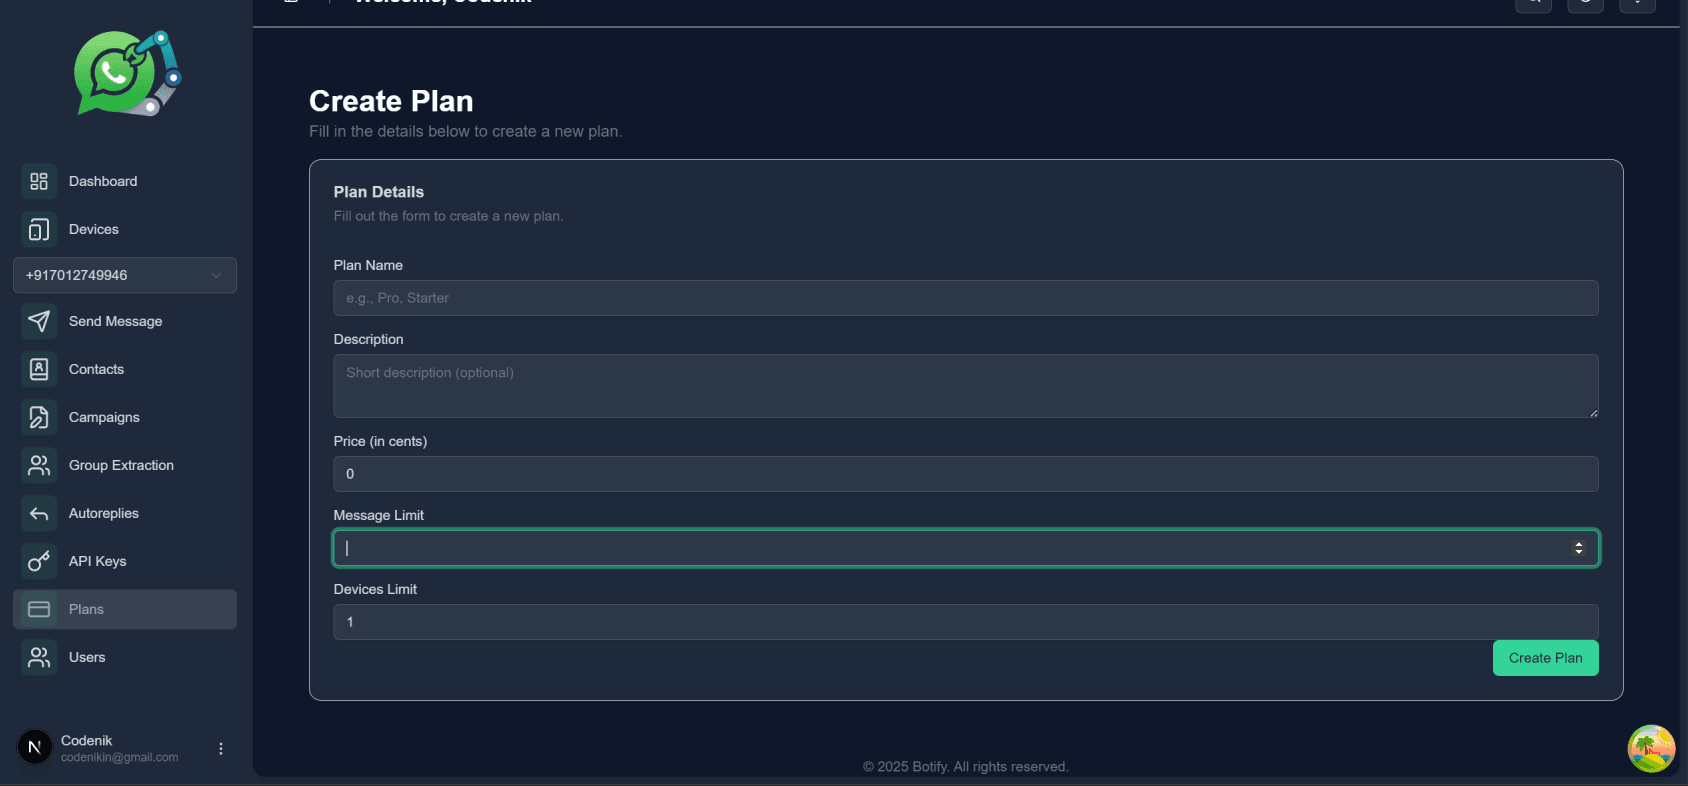Navigate to Contacts
The height and width of the screenshot is (786, 1688).
(x=125, y=369)
